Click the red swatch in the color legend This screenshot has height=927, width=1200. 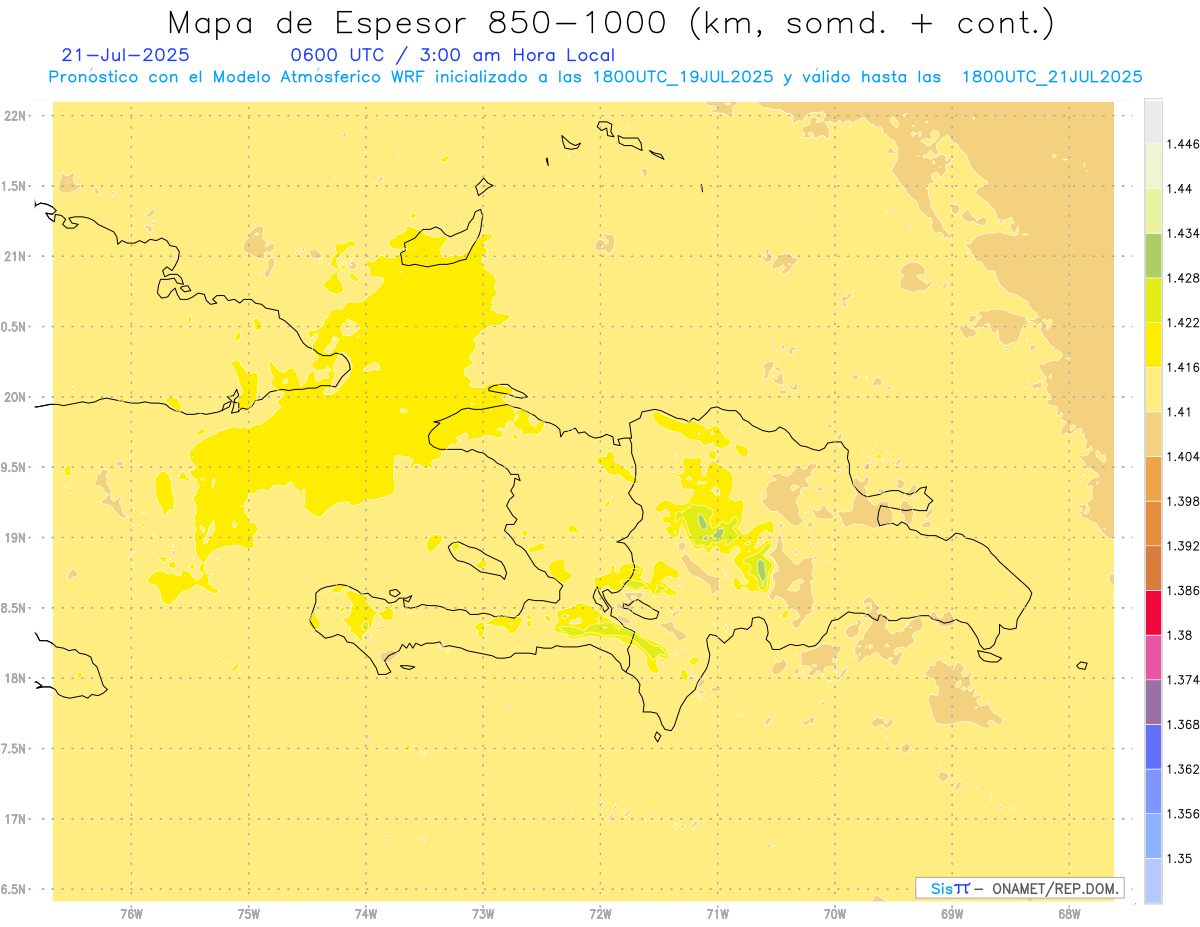pyautogui.click(x=1153, y=612)
